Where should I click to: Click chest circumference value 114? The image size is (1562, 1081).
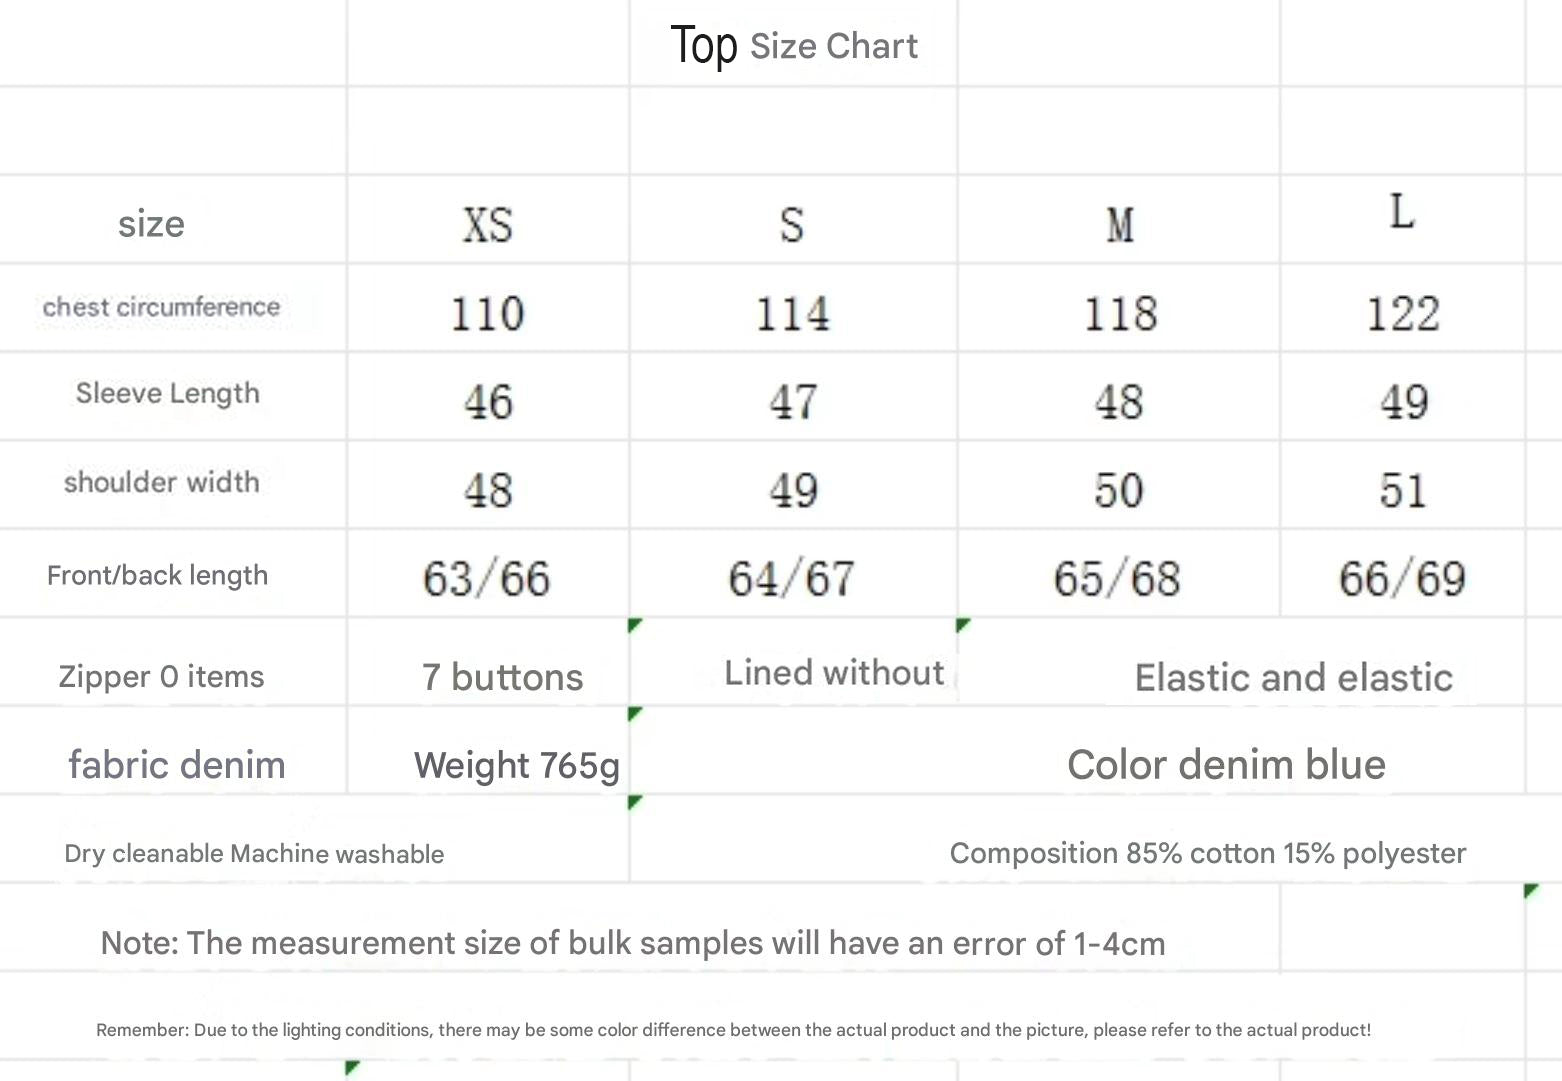point(792,314)
